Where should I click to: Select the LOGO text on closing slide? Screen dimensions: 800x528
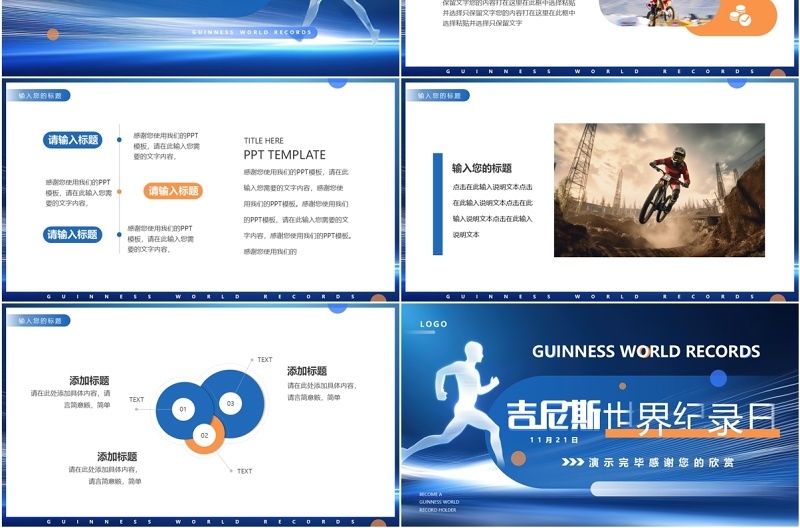[x=434, y=324]
